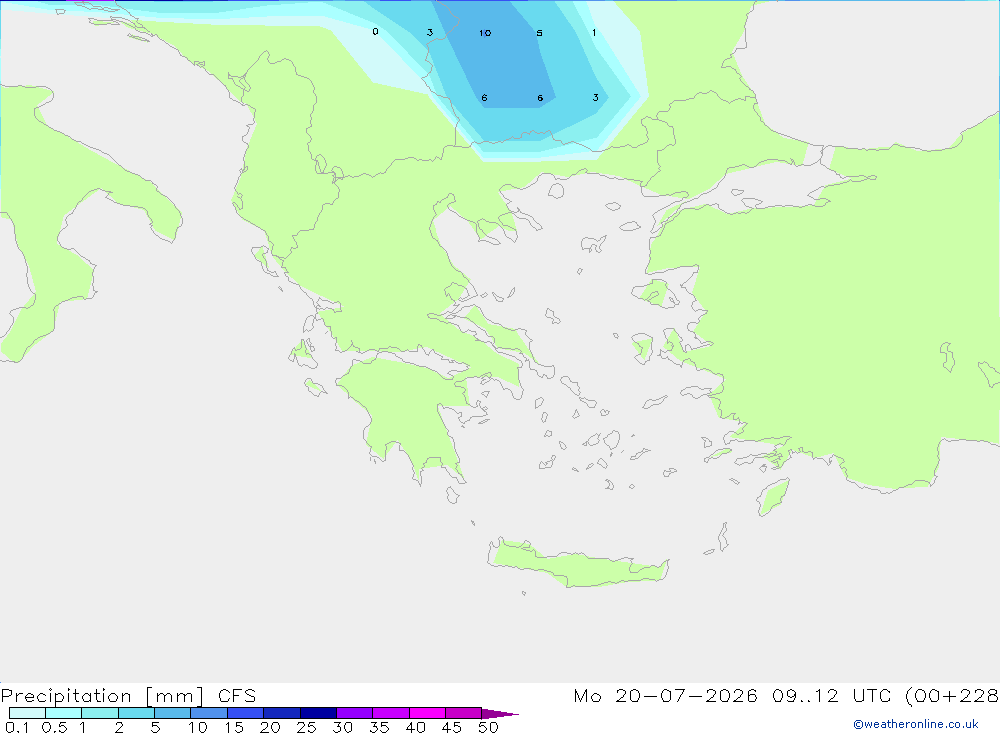Click the '40' legend scale label
The image size is (1000, 733).
[415, 727]
